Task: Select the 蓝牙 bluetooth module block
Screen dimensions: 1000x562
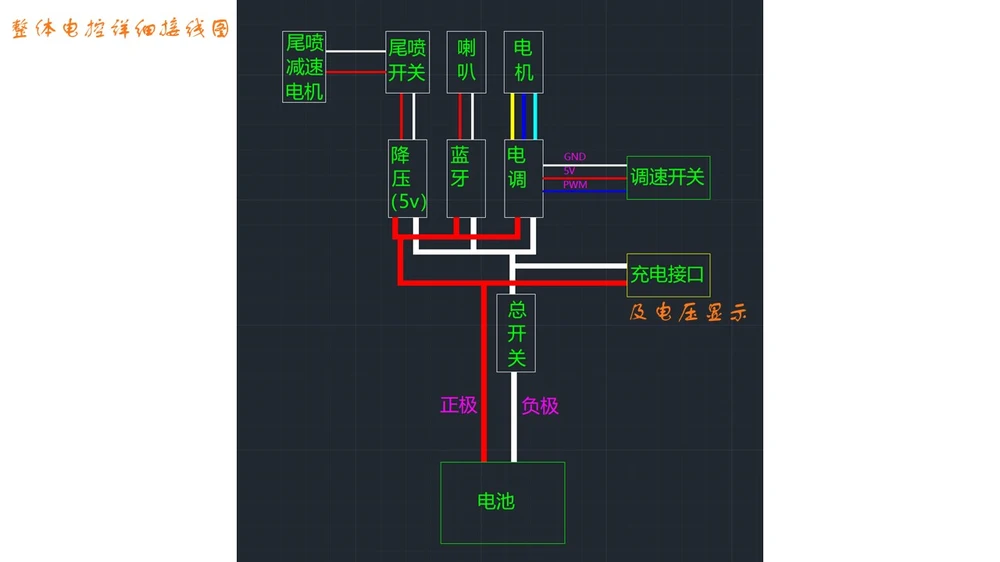Action: coord(466,179)
